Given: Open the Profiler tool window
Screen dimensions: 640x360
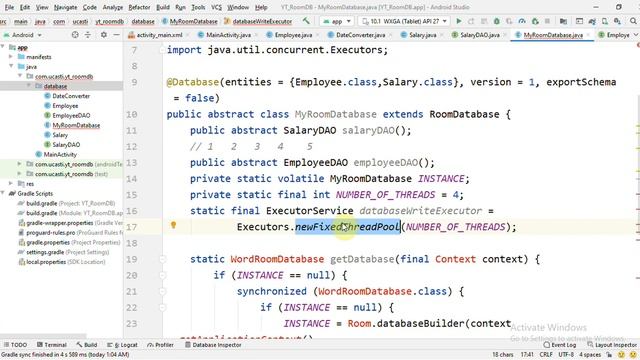Looking at the screenshot, I should [160, 345].
